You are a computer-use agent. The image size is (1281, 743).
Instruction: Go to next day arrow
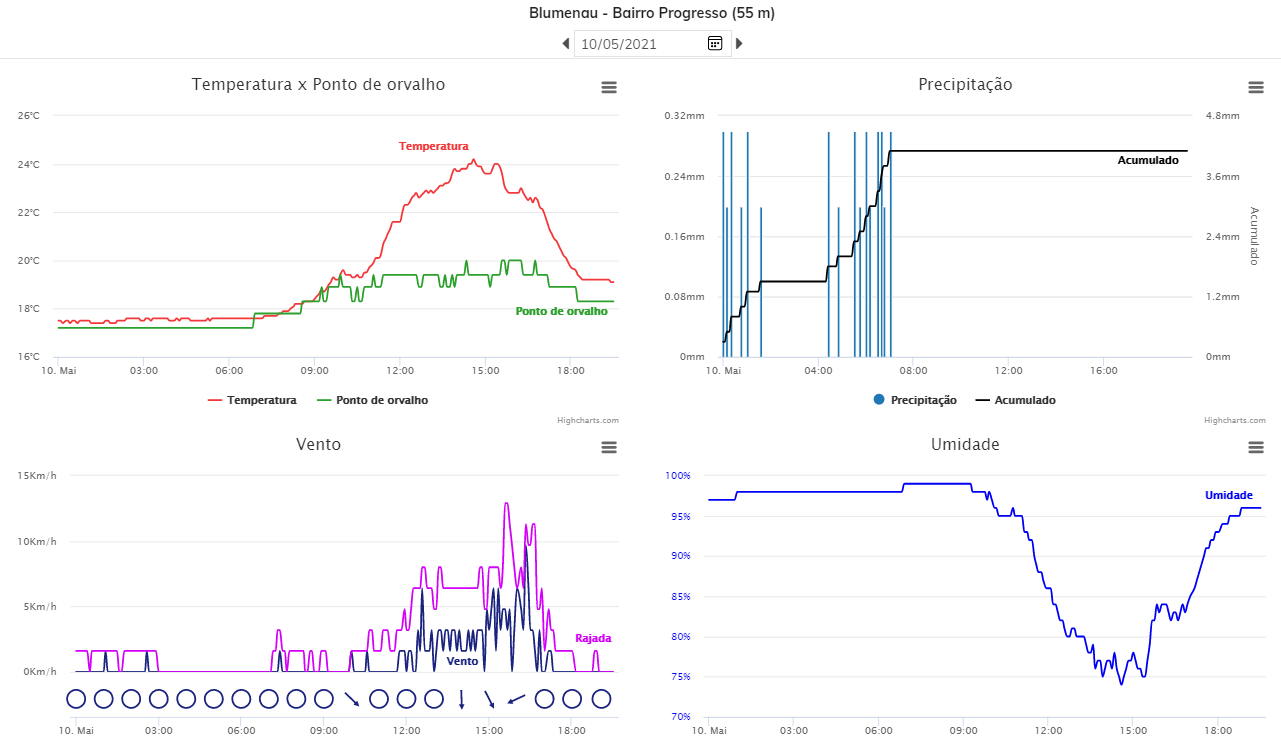pos(739,43)
